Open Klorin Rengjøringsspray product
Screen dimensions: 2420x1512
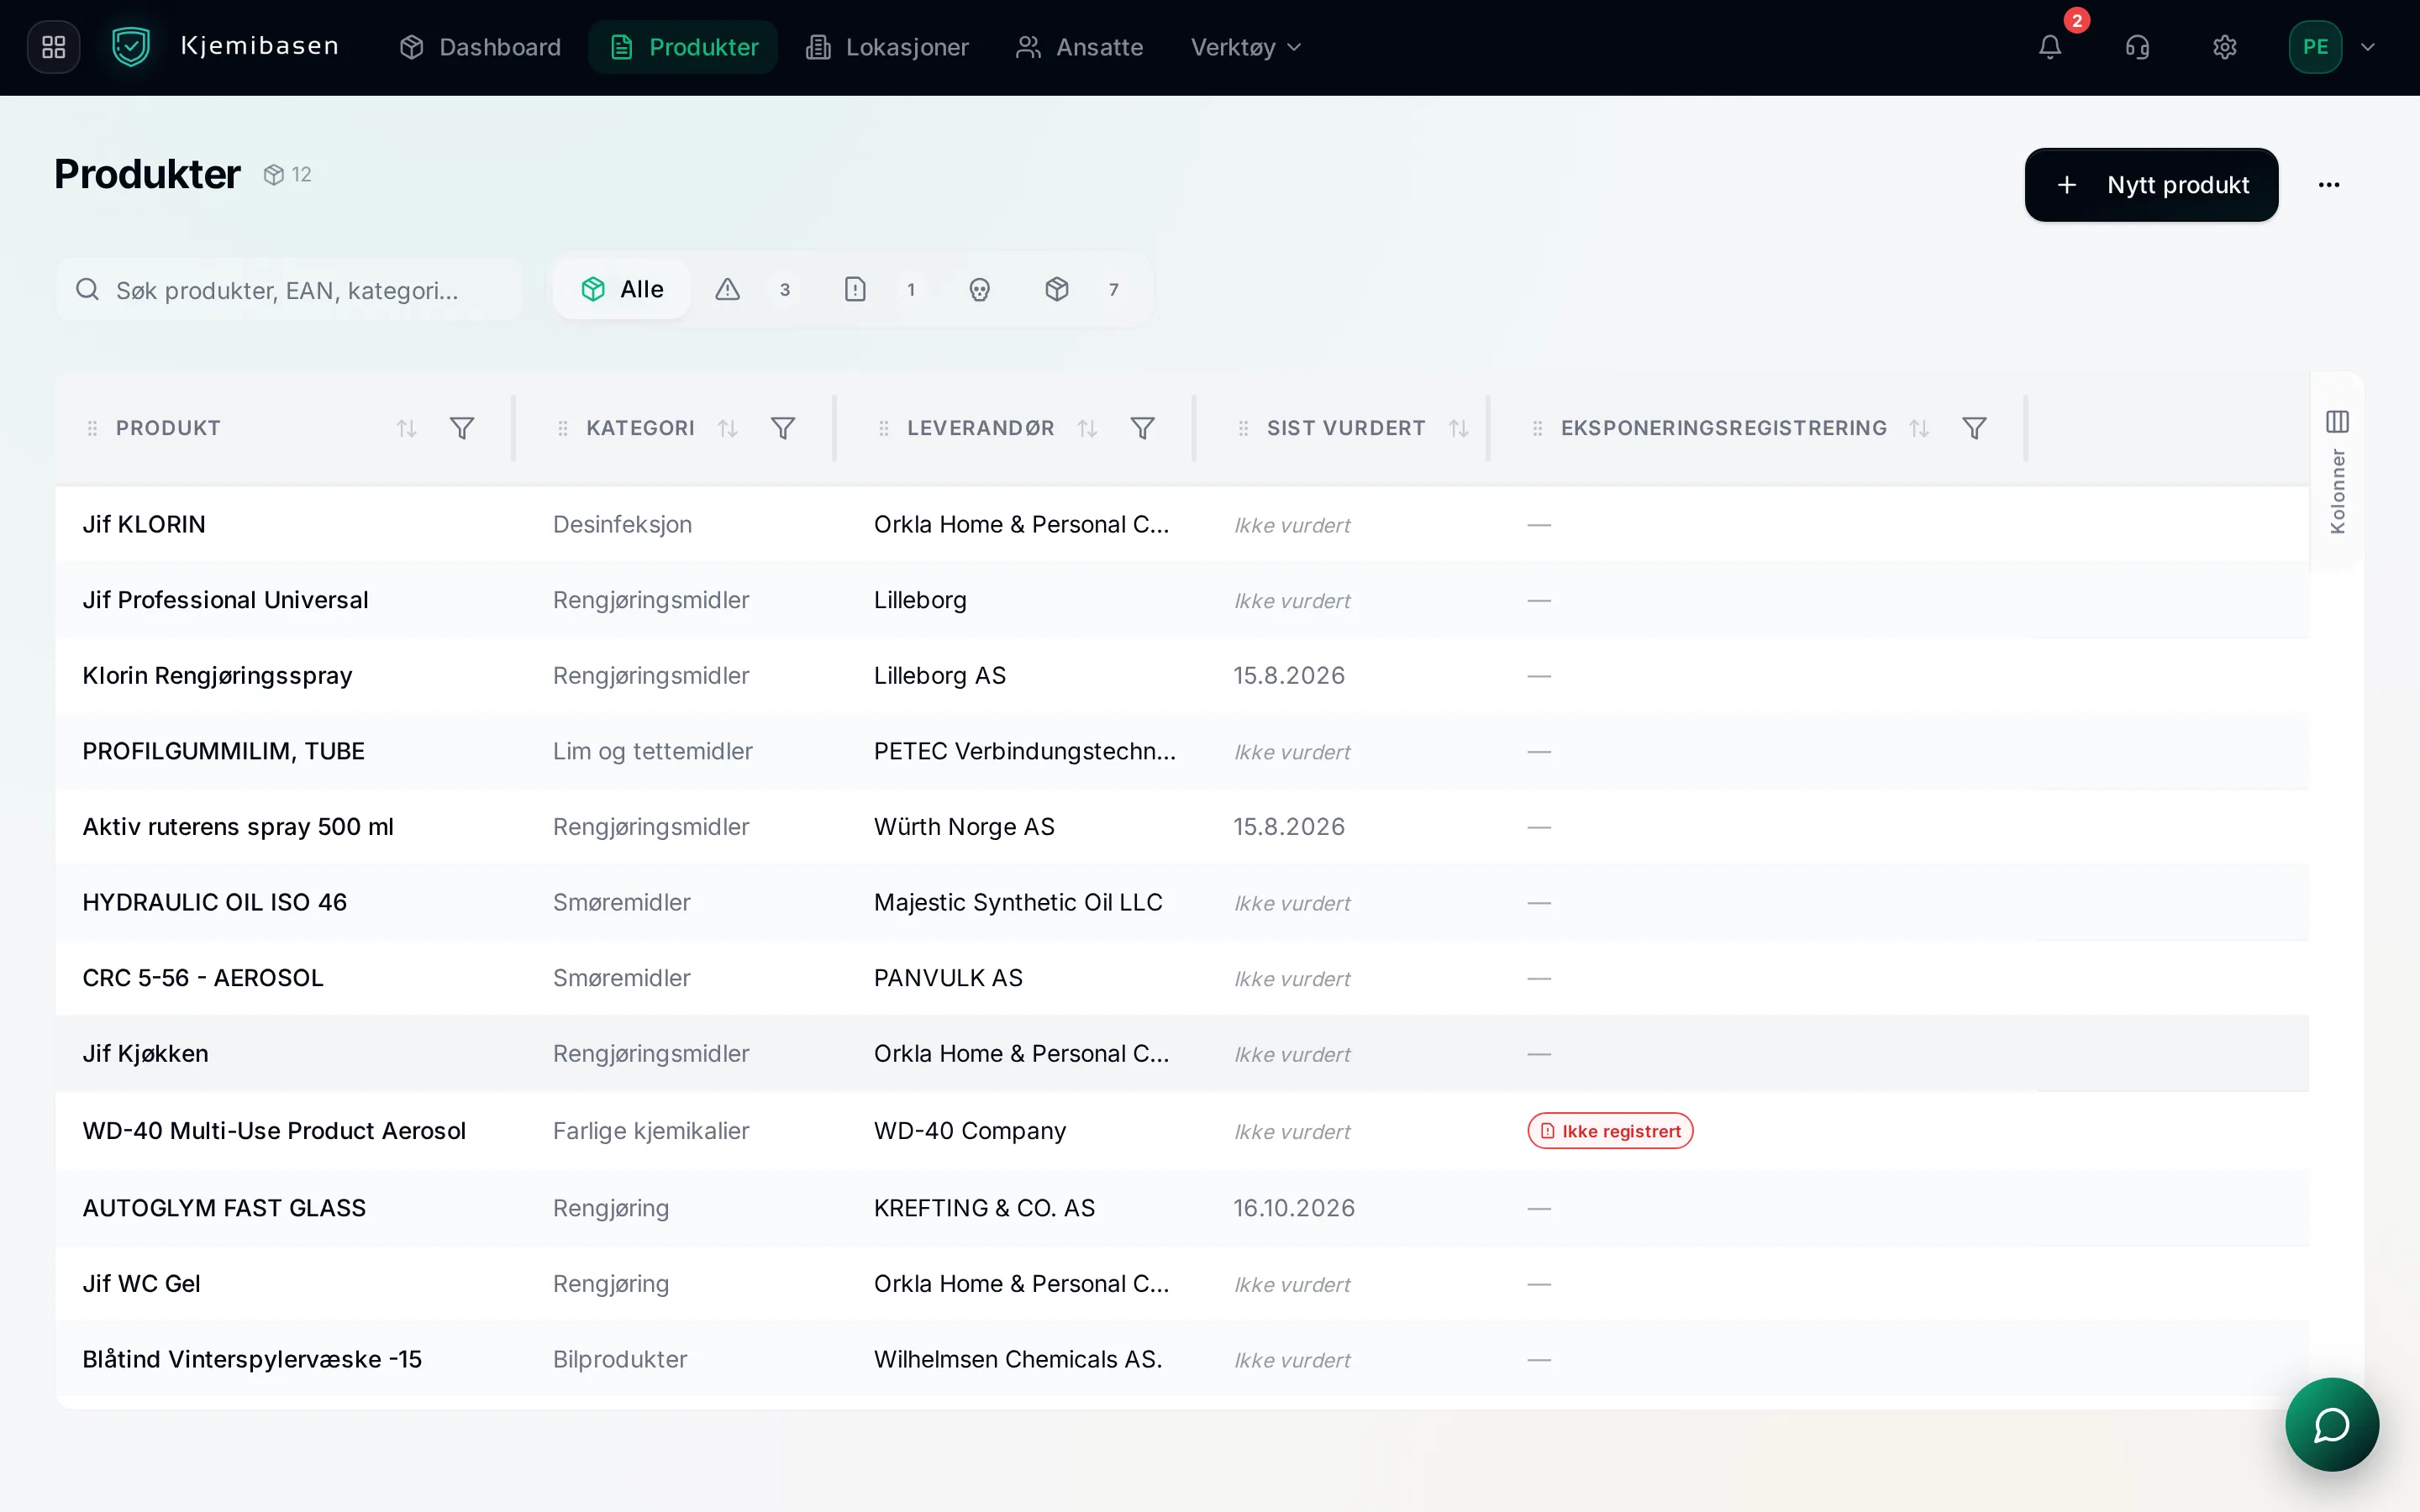point(217,676)
